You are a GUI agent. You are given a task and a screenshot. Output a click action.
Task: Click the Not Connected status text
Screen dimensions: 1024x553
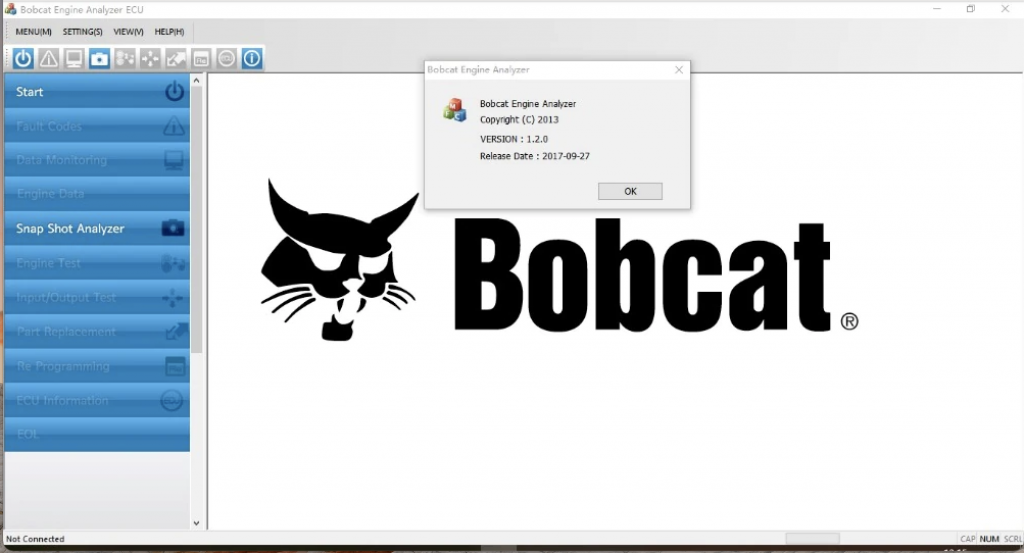pyautogui.click(x=35, y=539)
